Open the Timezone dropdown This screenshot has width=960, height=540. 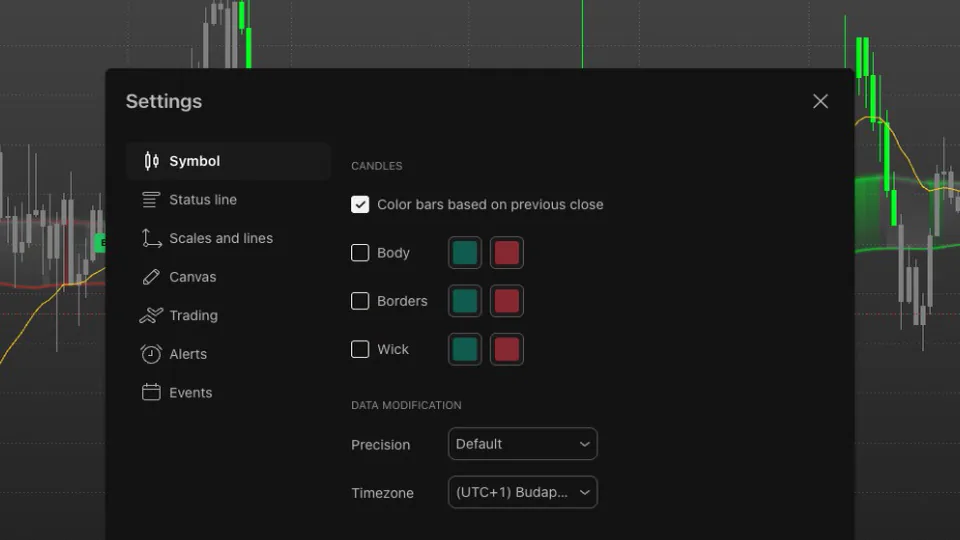522,492
